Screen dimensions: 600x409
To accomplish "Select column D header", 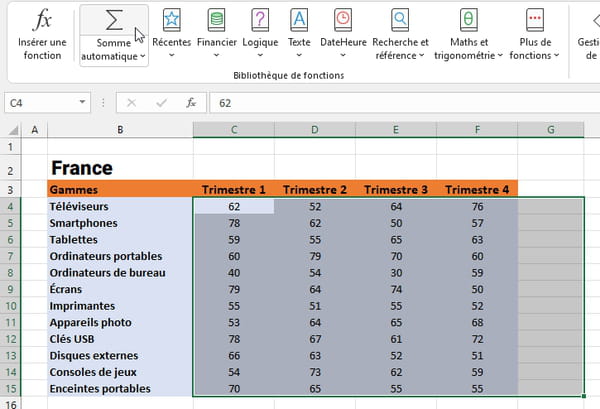I will 315,130.
